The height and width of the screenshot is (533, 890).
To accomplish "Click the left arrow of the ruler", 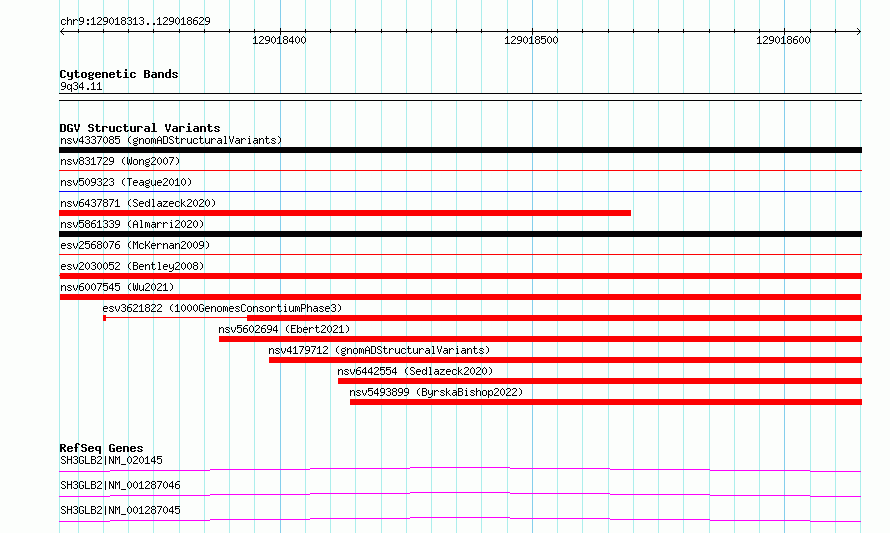I will 62,32.
